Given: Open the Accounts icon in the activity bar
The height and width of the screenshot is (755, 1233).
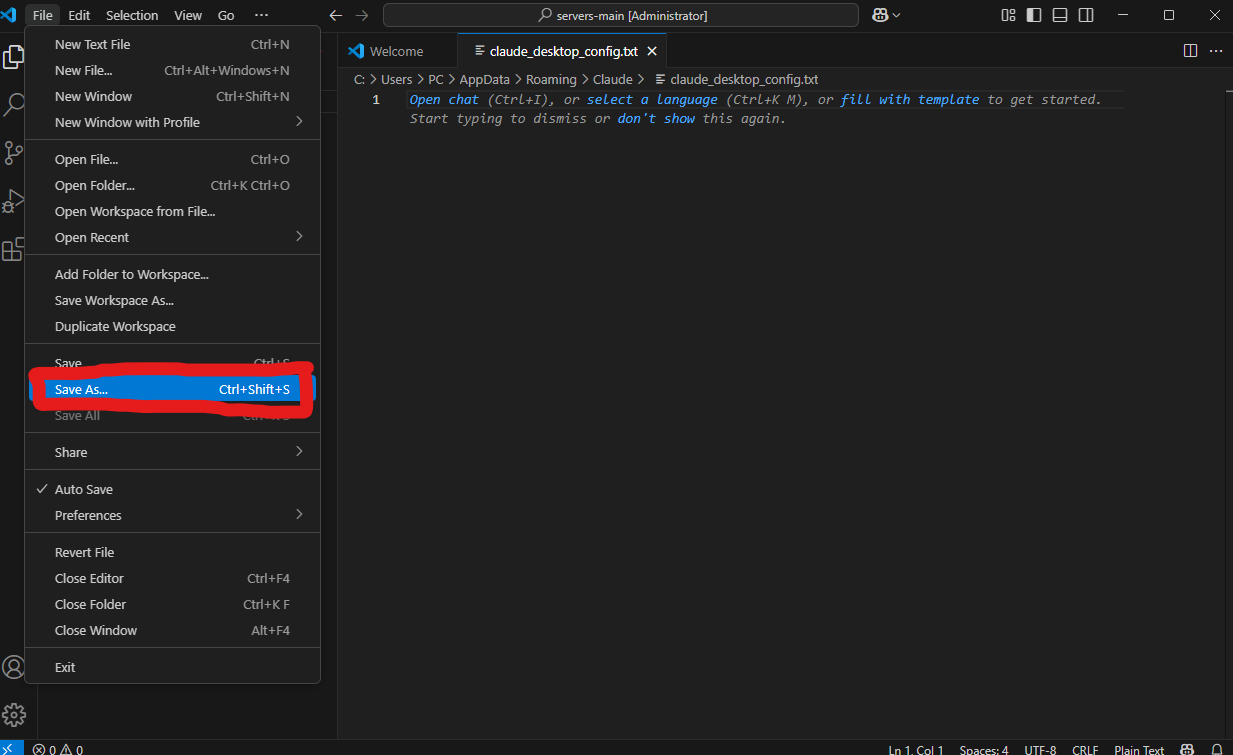Looking at the screenshot, I should 13,667.
